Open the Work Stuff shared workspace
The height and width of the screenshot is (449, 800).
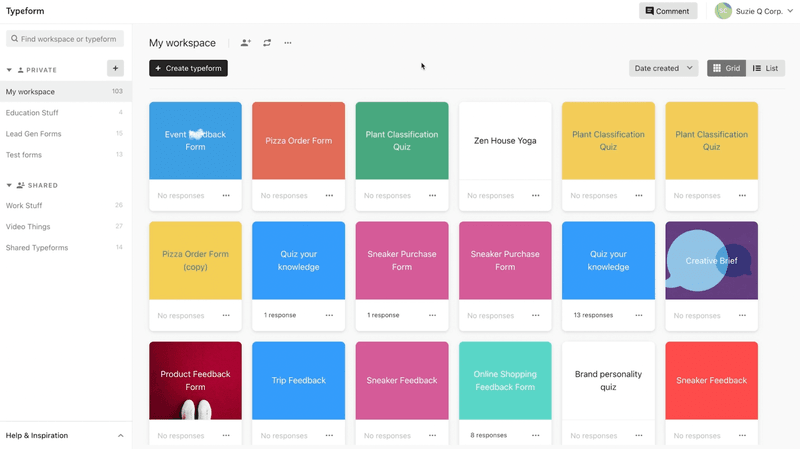[x=66, y=206]
